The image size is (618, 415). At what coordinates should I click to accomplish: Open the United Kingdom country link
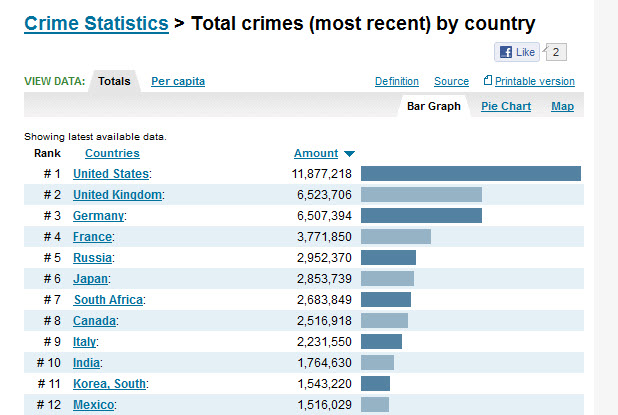[117, 195]
